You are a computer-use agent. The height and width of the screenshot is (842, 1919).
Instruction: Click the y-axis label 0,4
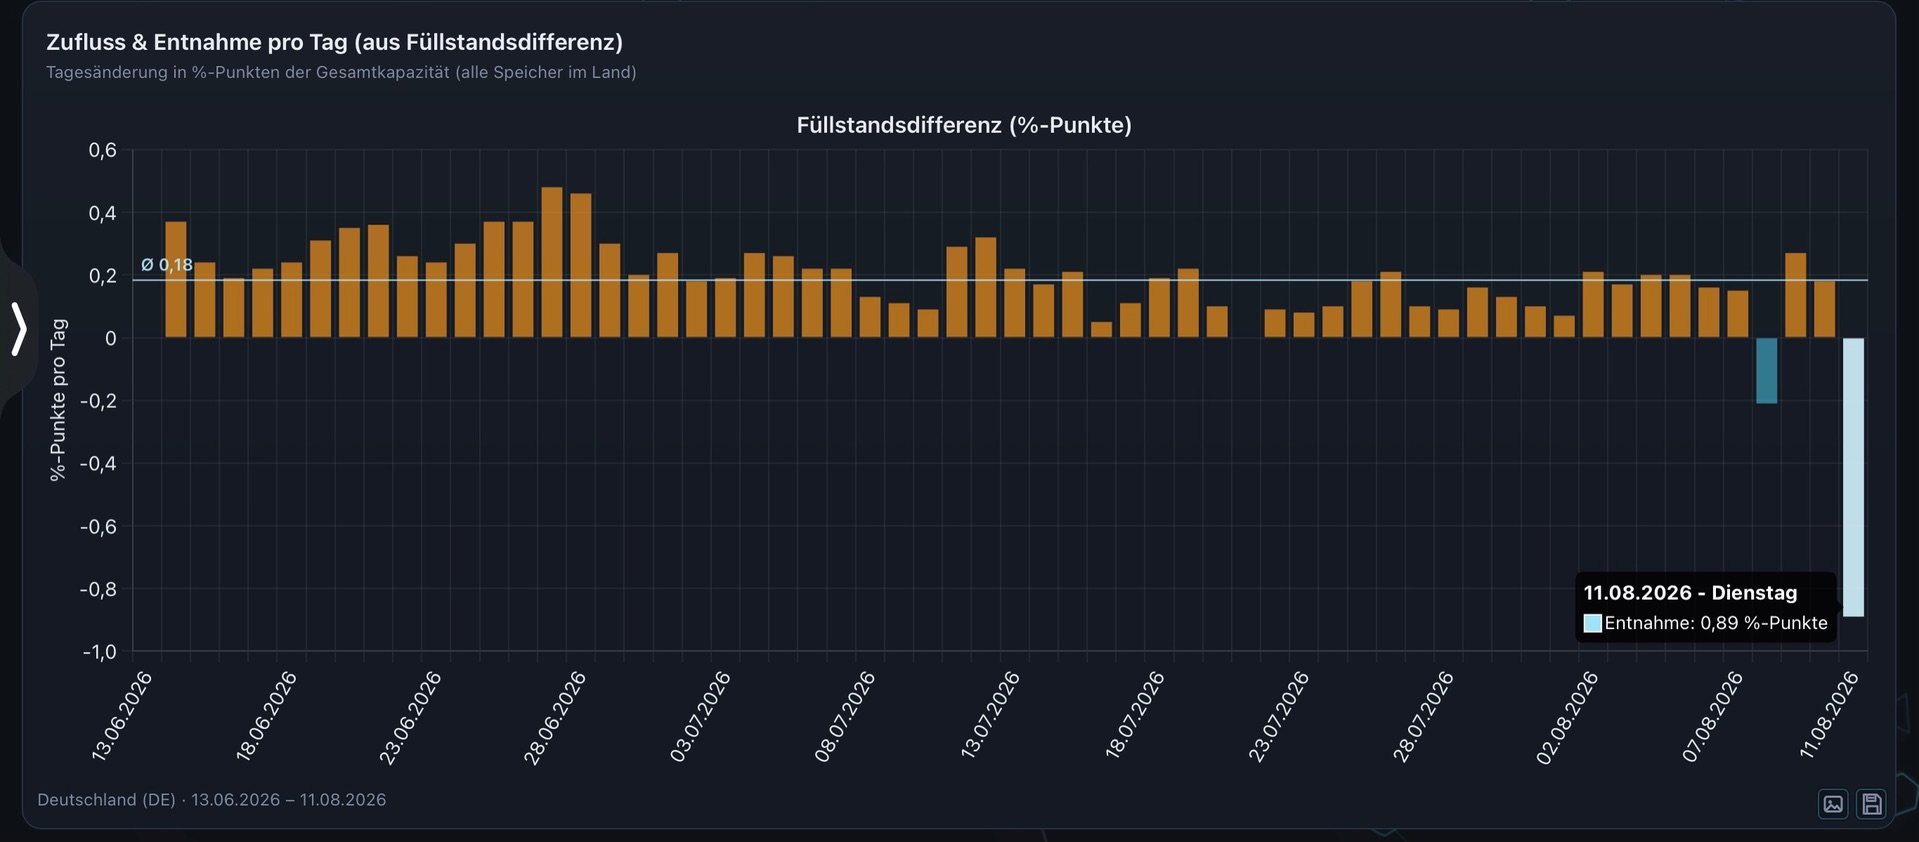tap(103, 213)
